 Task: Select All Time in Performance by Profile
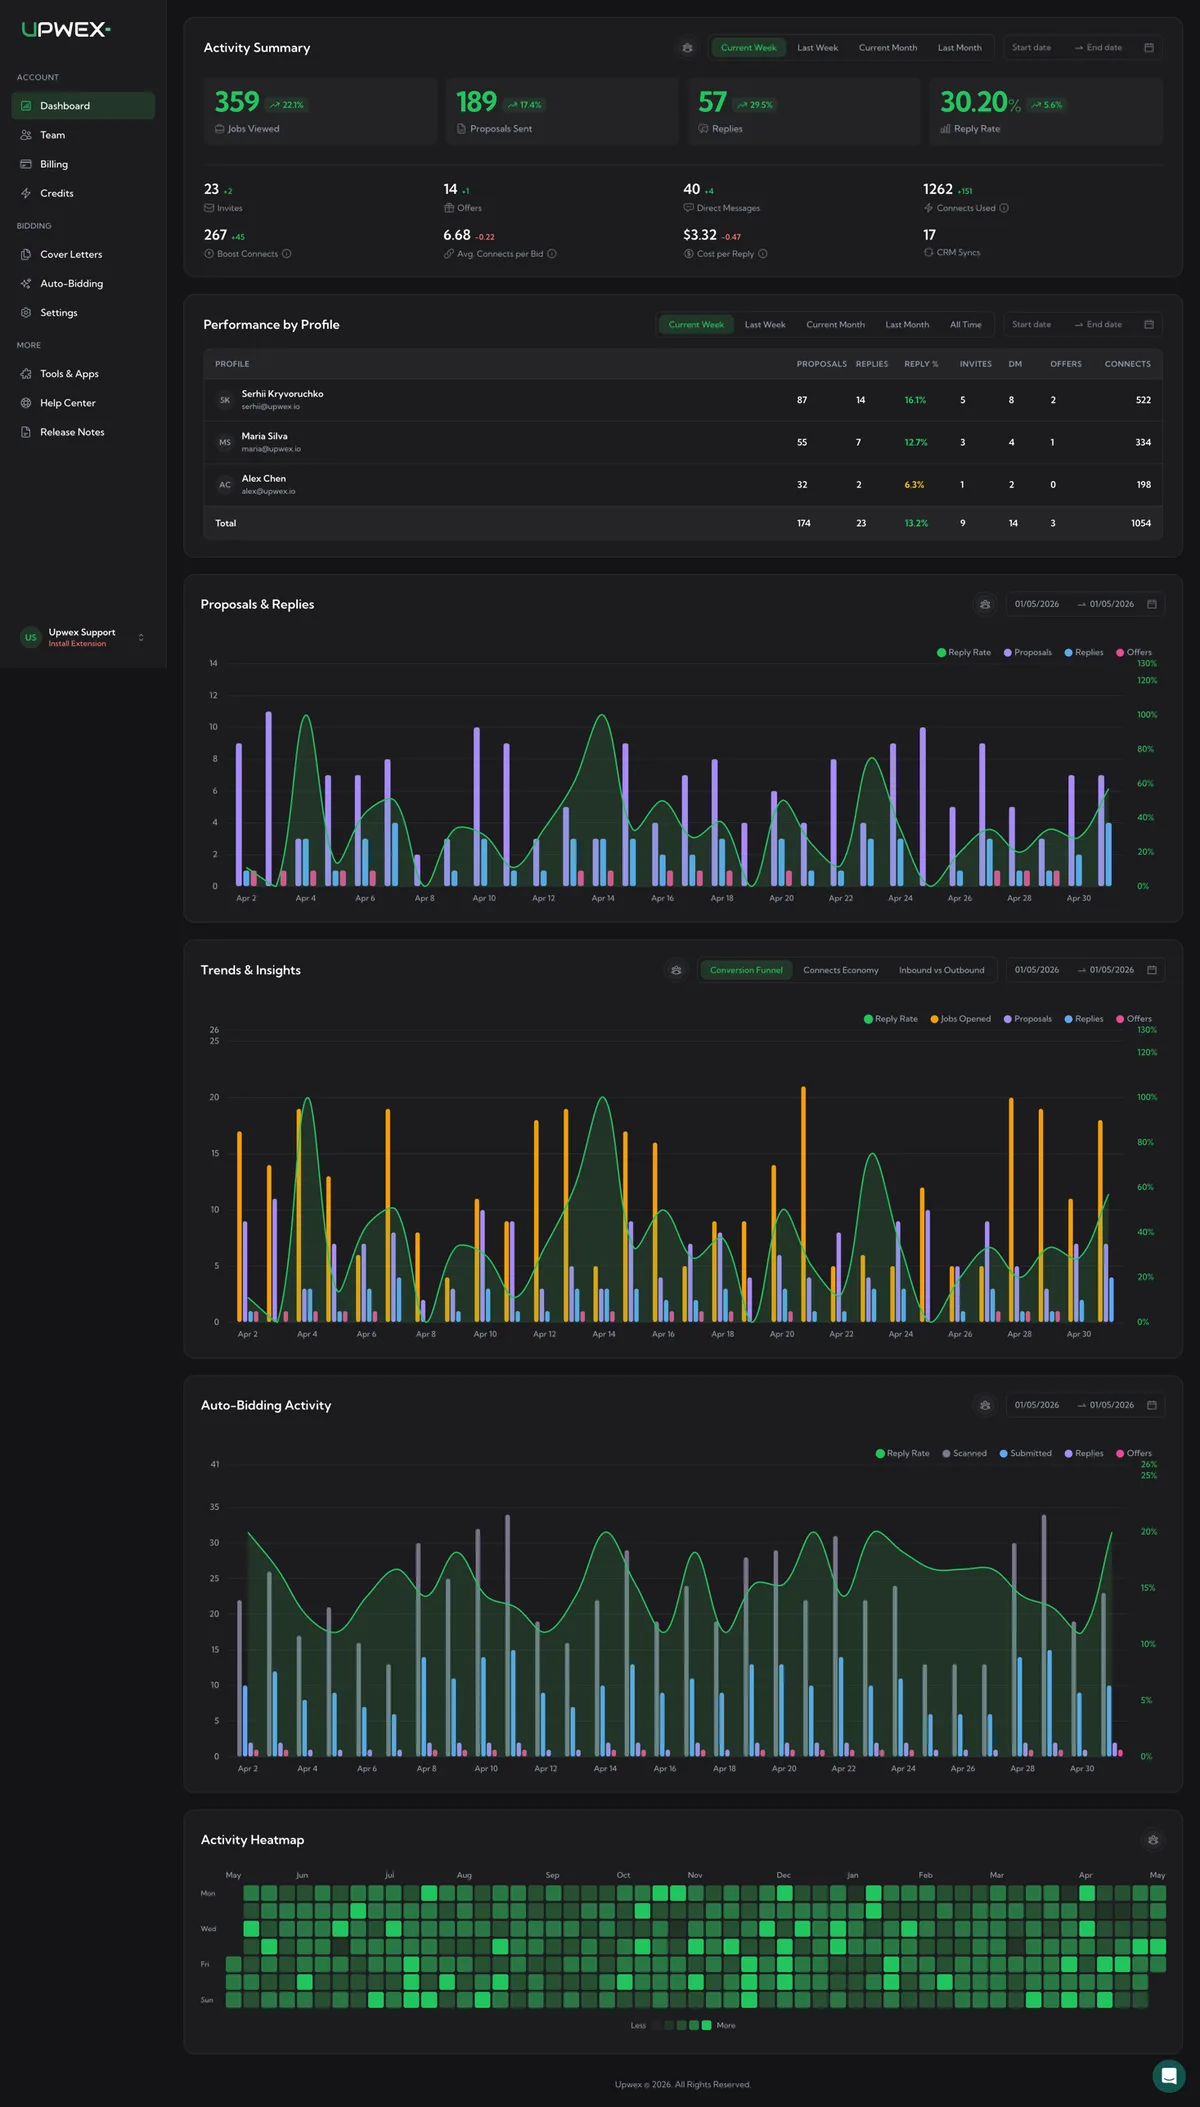(x=965, y=324)
